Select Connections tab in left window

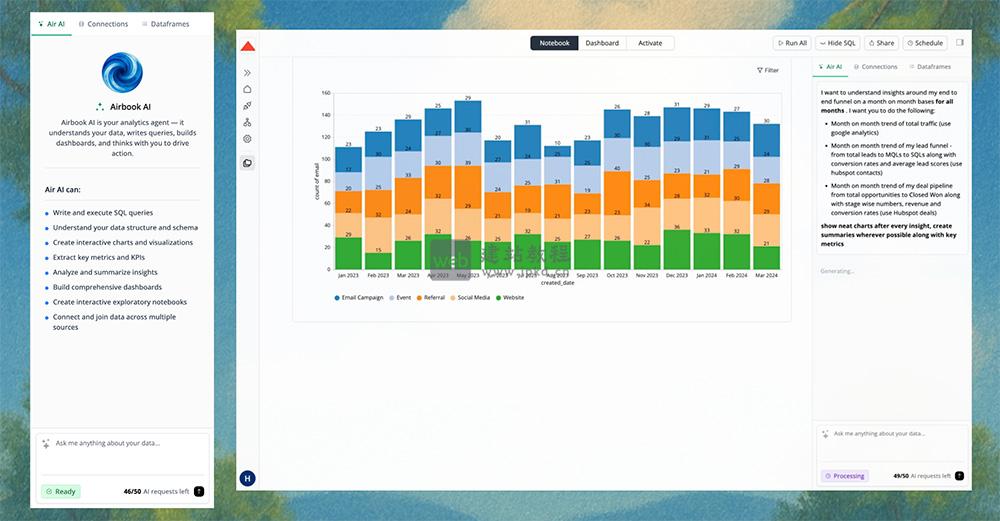tap(103, 24)
